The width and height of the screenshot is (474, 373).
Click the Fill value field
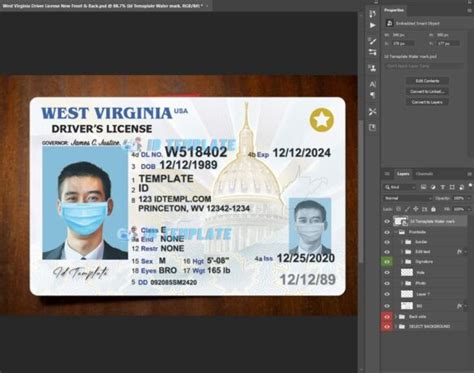coord(459,209)
